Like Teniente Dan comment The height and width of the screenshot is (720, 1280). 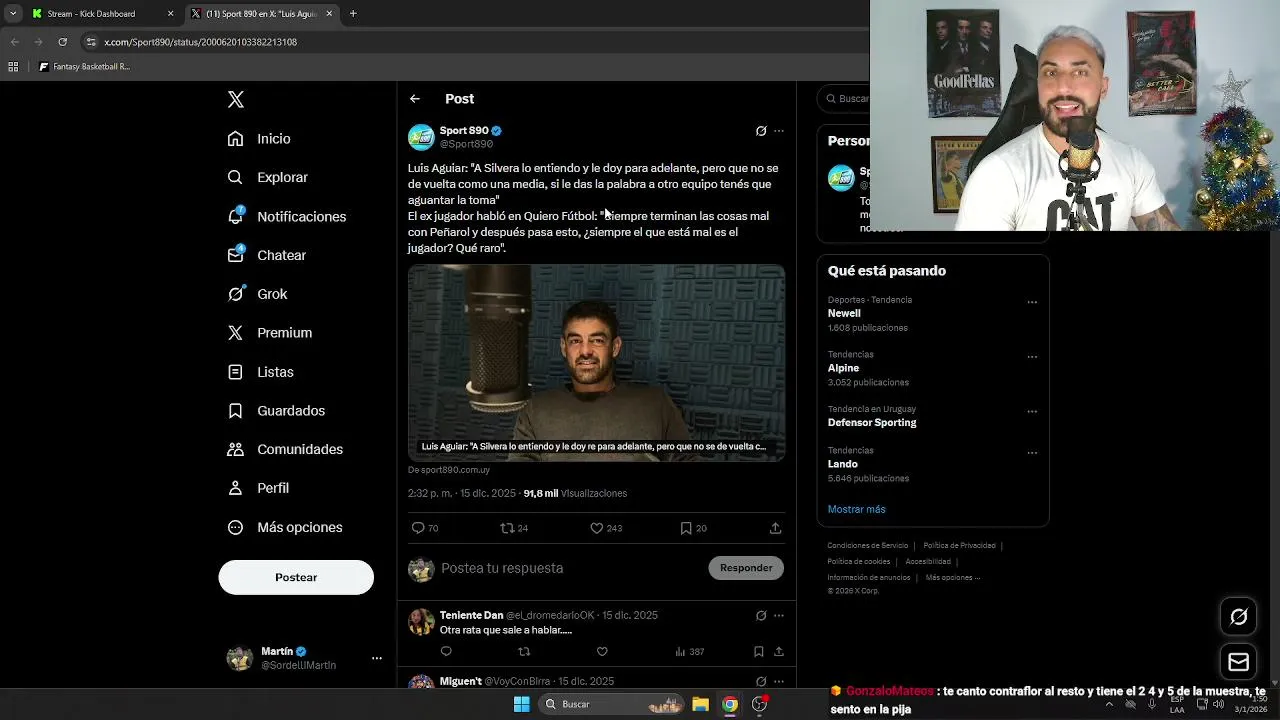click(x=602, y=651)
